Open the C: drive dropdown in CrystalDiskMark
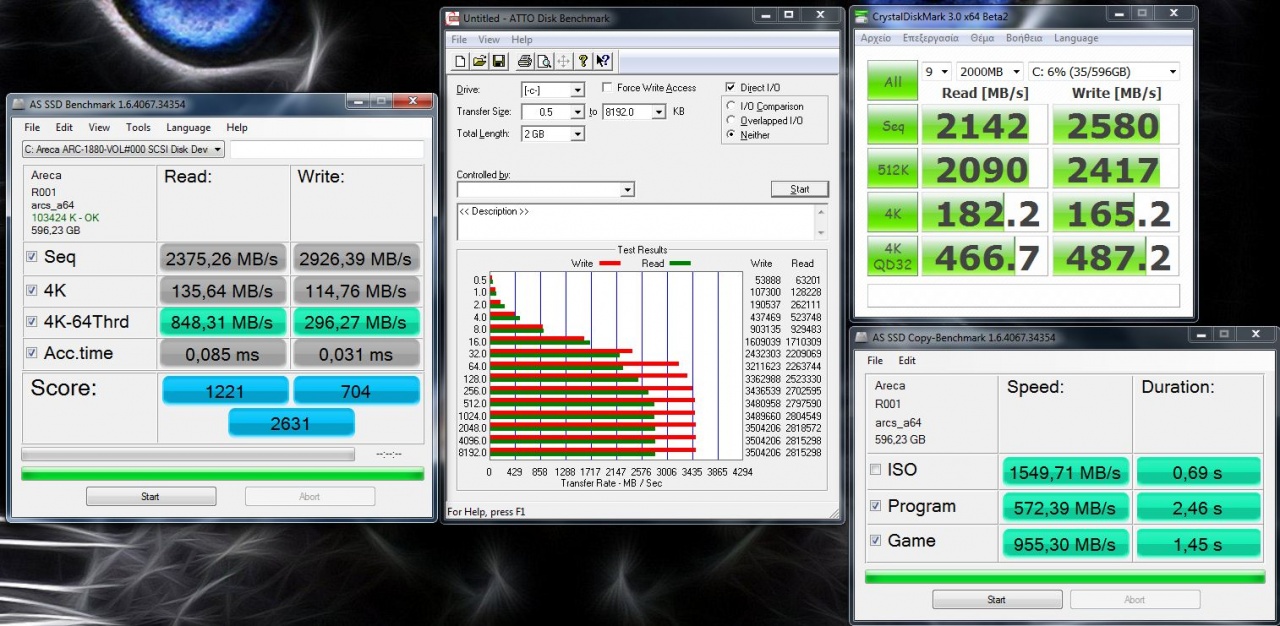This screenshot has width=1280, height=626. (x=1104, y=72)
